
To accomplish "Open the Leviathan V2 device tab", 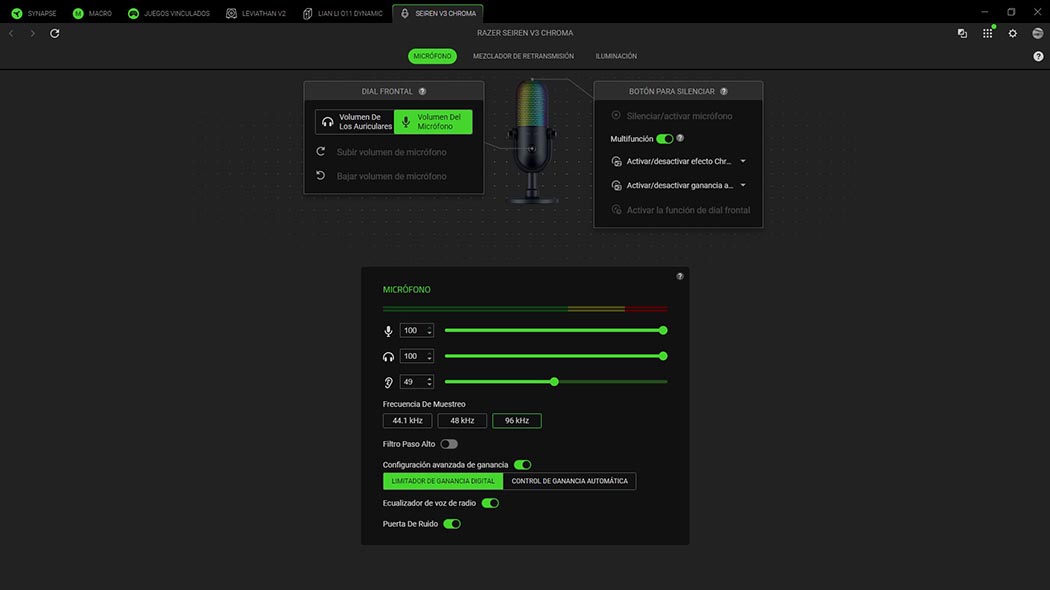I will pyautogui.click(x=257, y=13).
